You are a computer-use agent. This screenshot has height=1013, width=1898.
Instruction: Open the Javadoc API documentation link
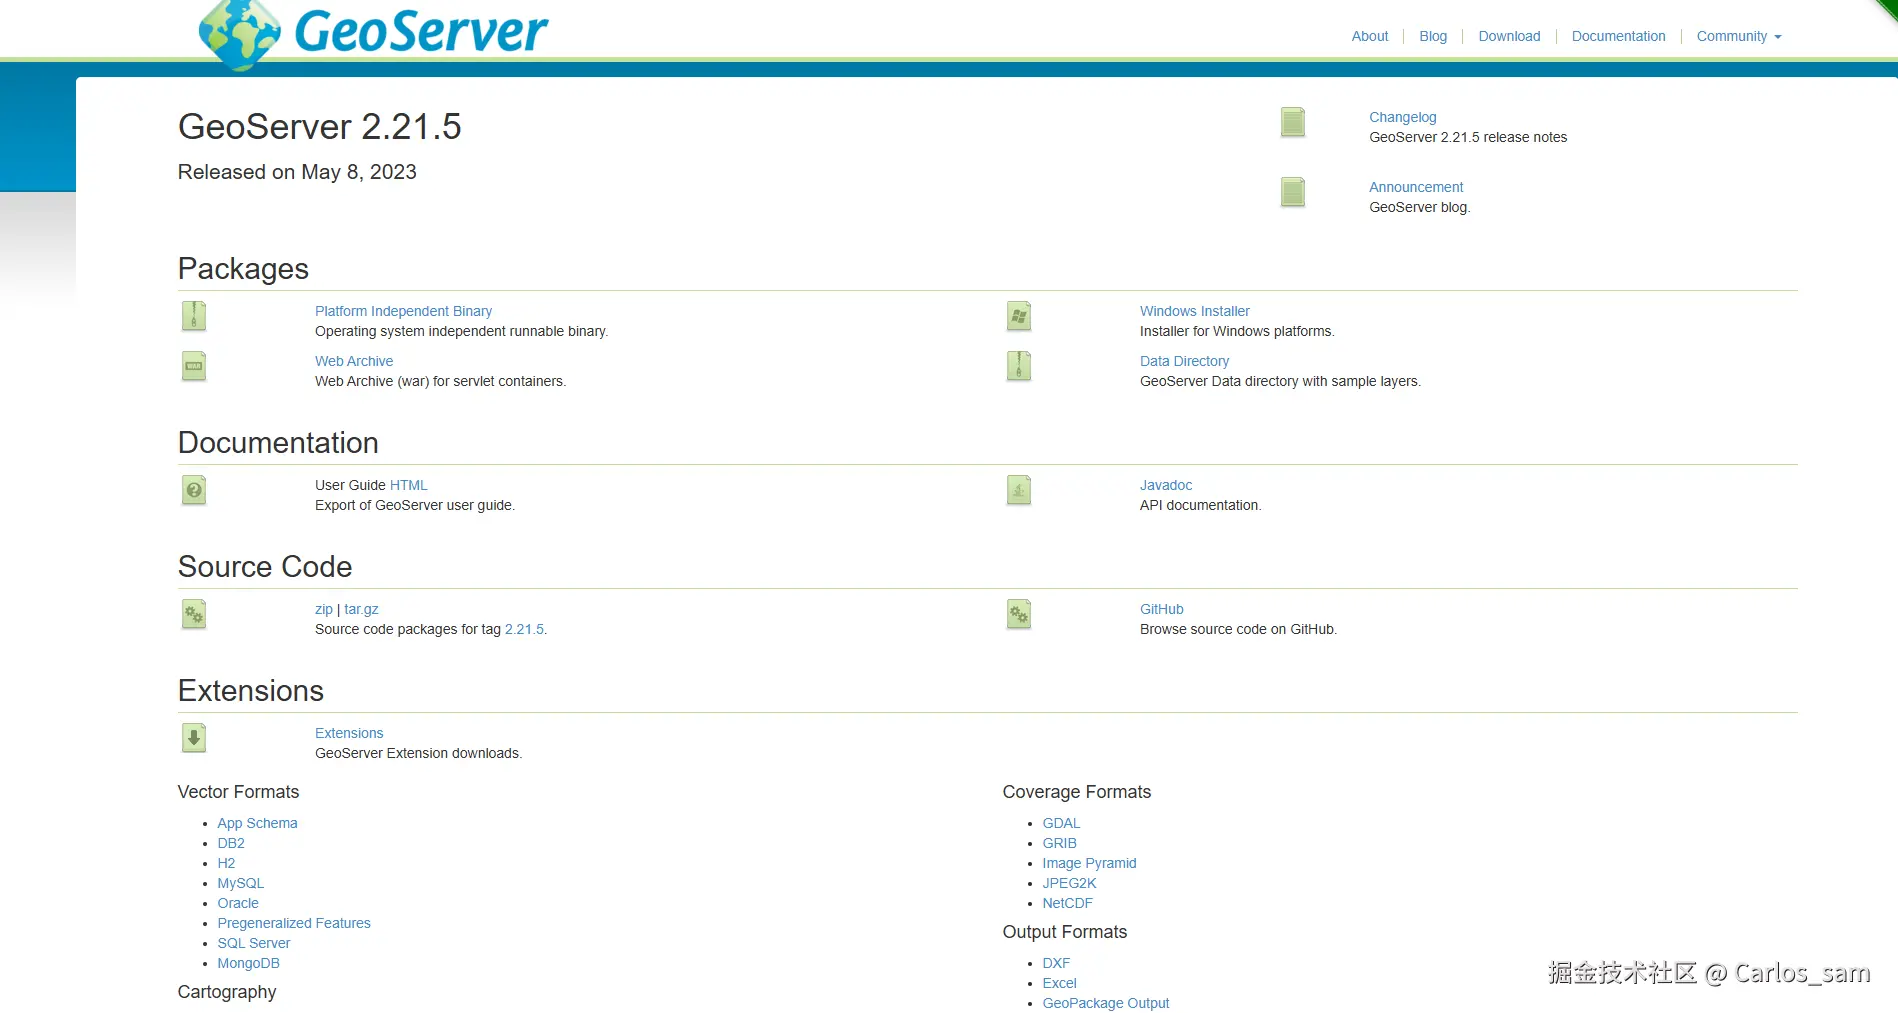1166,485
